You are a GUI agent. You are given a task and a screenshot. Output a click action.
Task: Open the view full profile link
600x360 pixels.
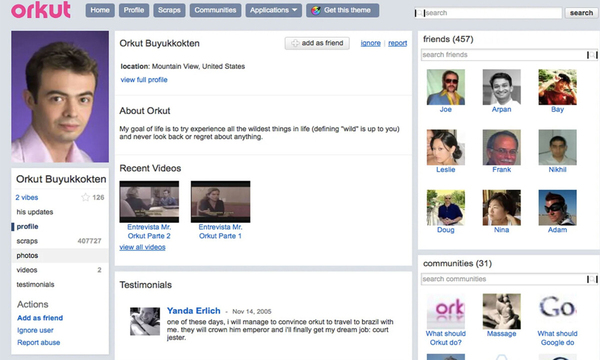(x=144, y=80)
